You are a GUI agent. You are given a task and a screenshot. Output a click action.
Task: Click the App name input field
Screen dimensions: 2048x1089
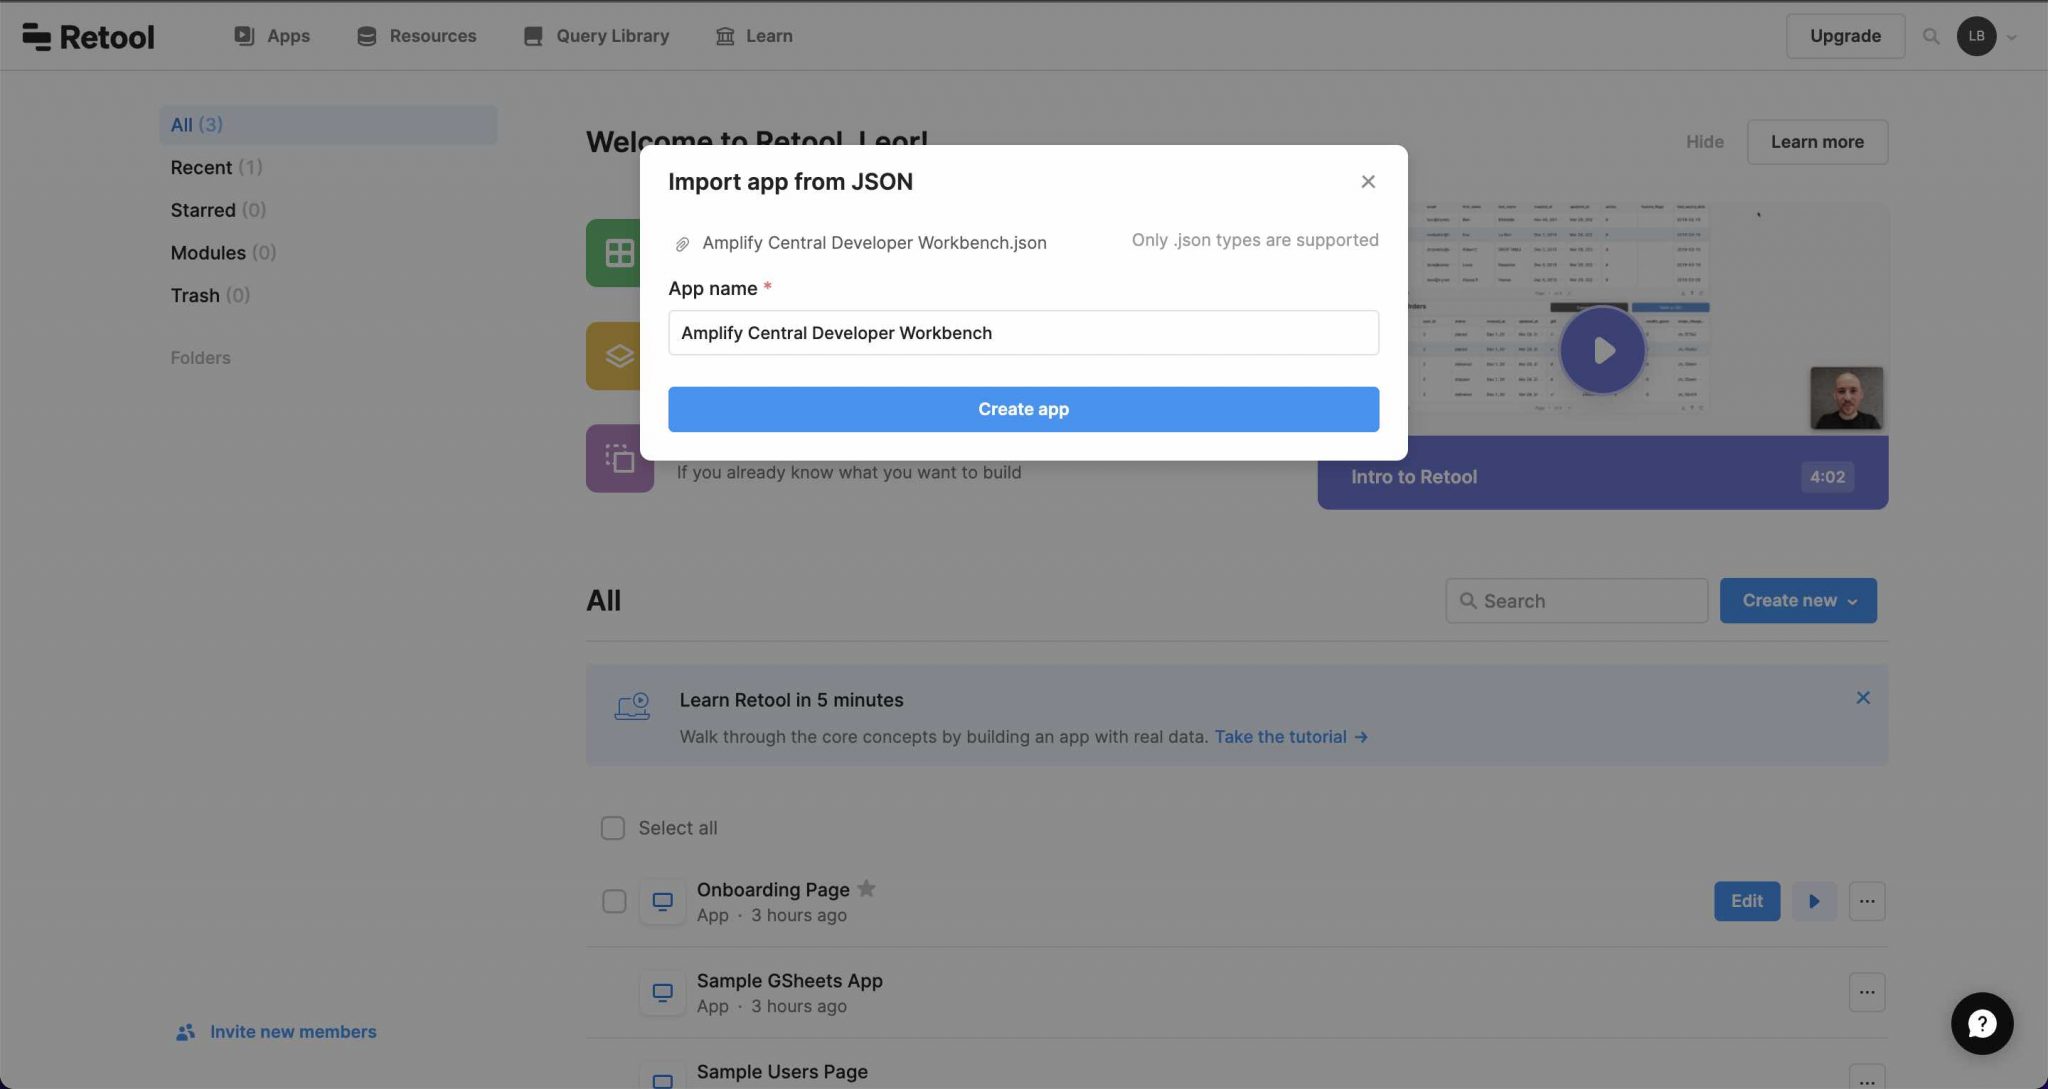tap(1022, 333)
